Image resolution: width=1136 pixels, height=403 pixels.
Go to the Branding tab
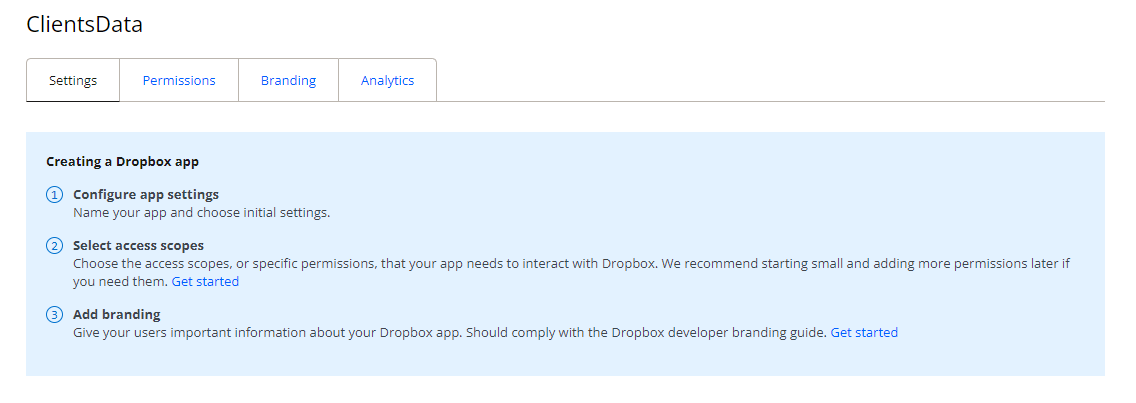288,81
